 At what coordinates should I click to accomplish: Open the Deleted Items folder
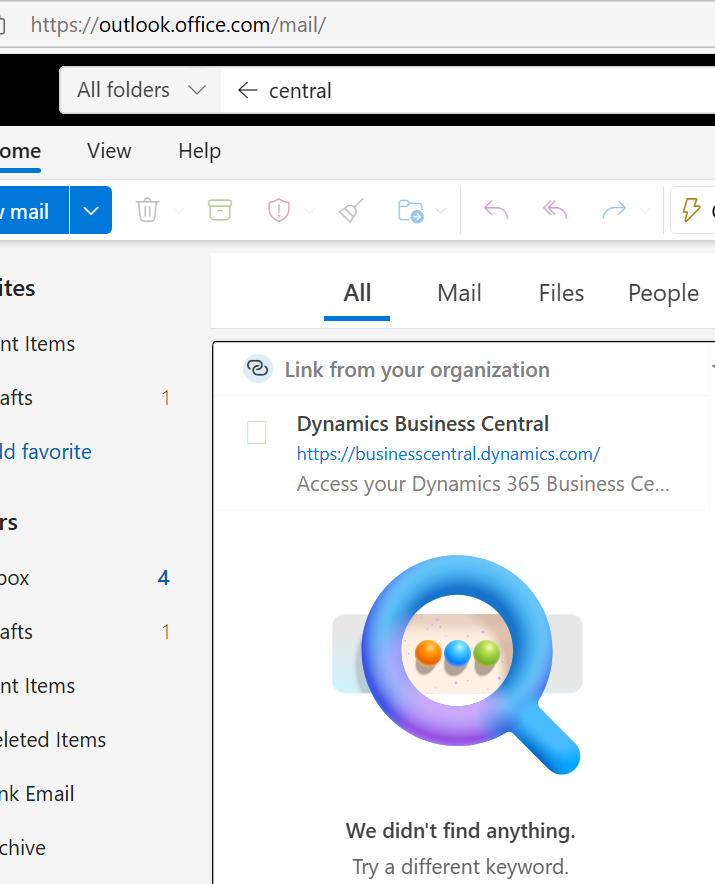click(x=85, y=740)
